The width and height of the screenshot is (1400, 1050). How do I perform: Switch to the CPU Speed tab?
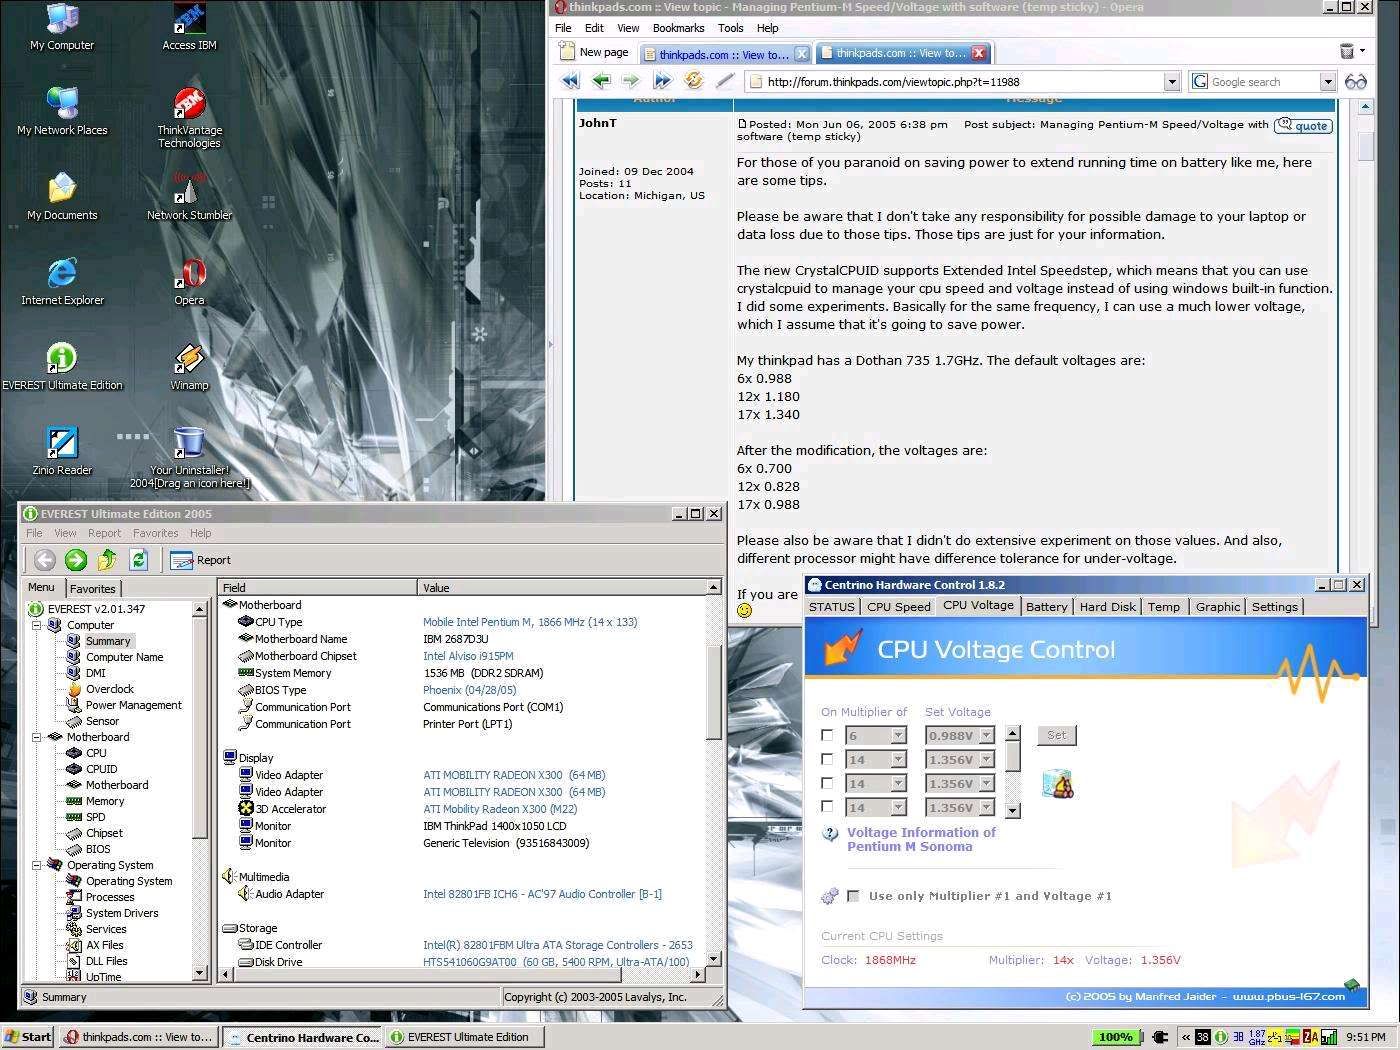(899, 607)
